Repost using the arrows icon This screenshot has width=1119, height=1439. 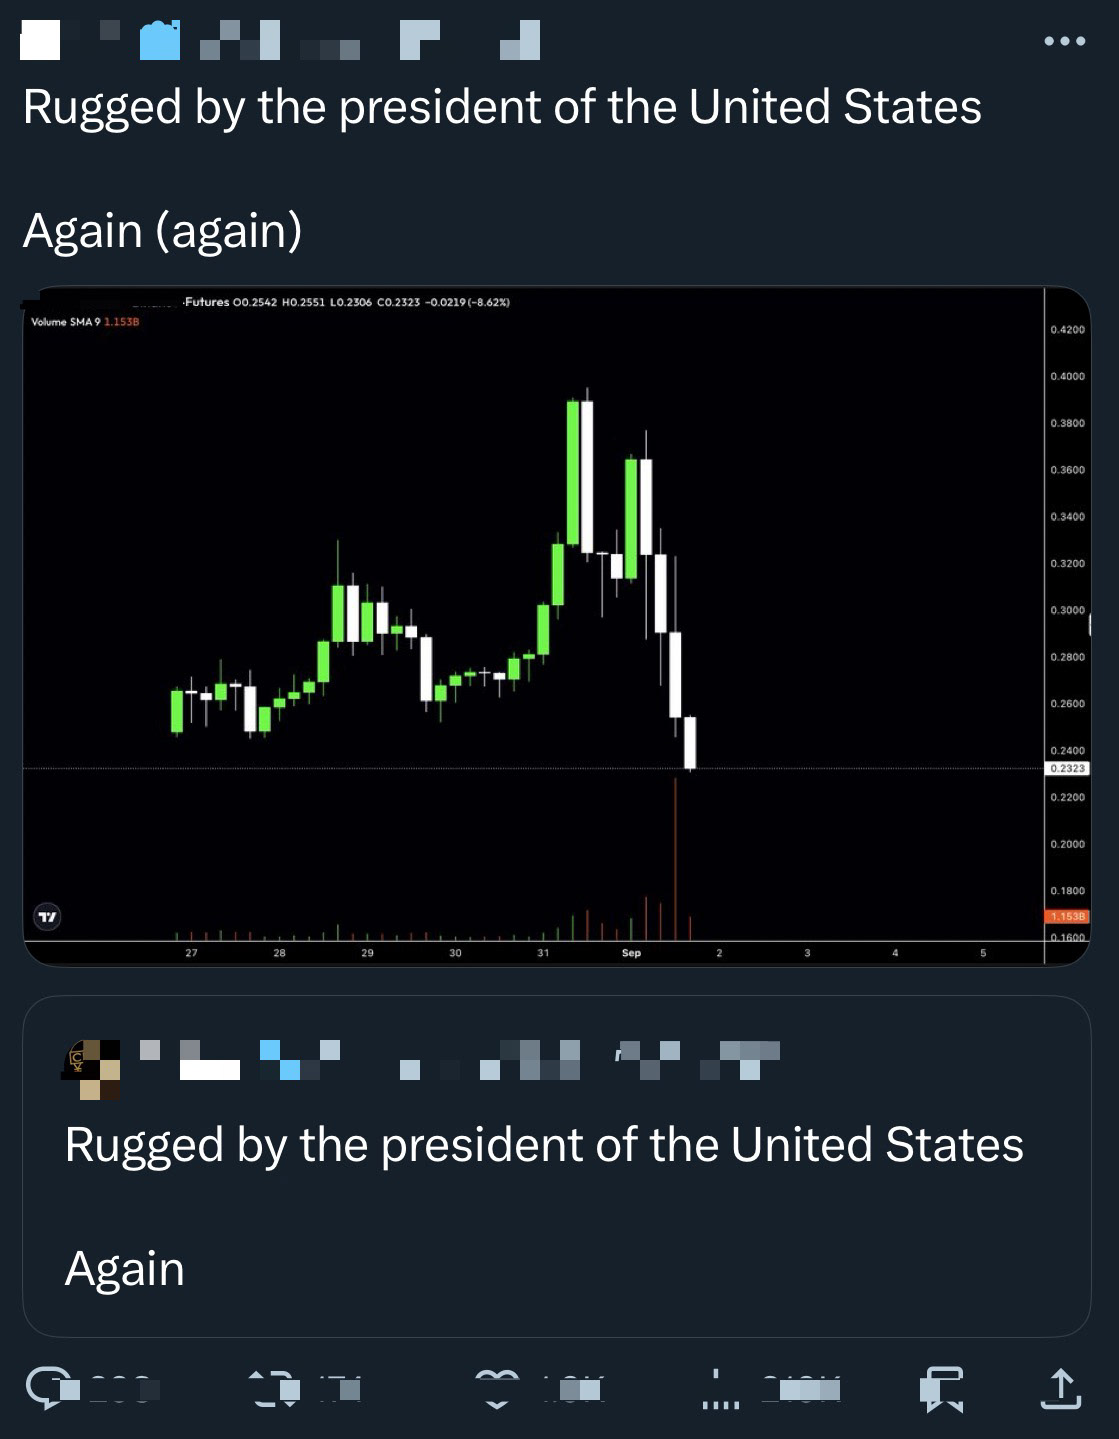tap(274, 1388)
